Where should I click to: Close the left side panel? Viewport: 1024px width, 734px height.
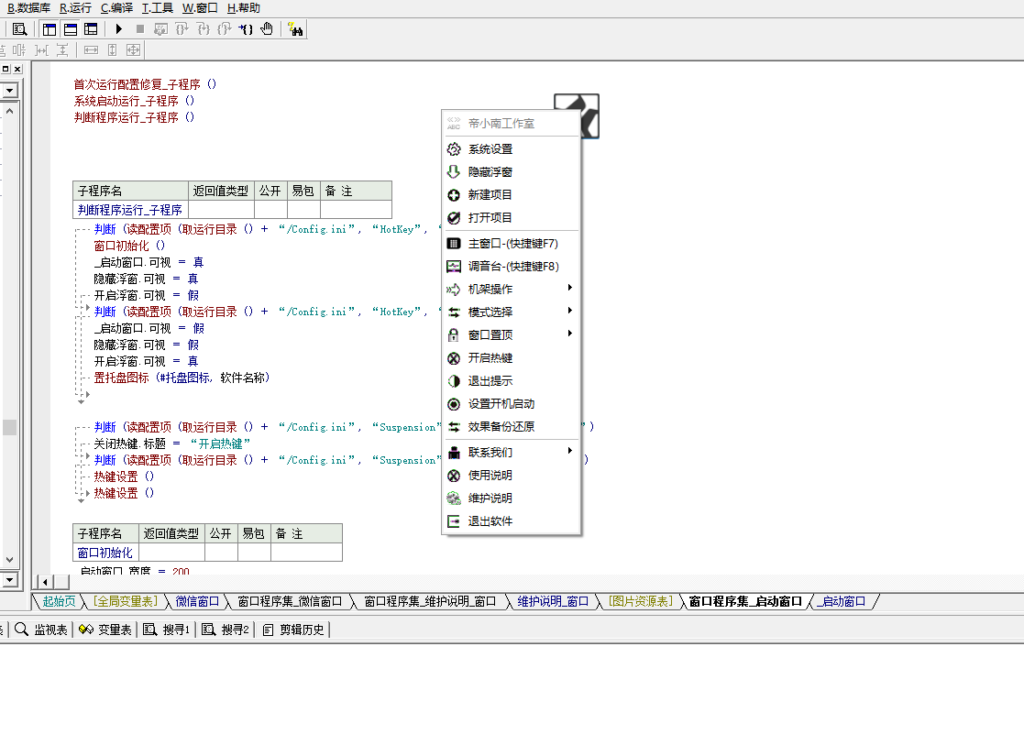pos(18,69)
